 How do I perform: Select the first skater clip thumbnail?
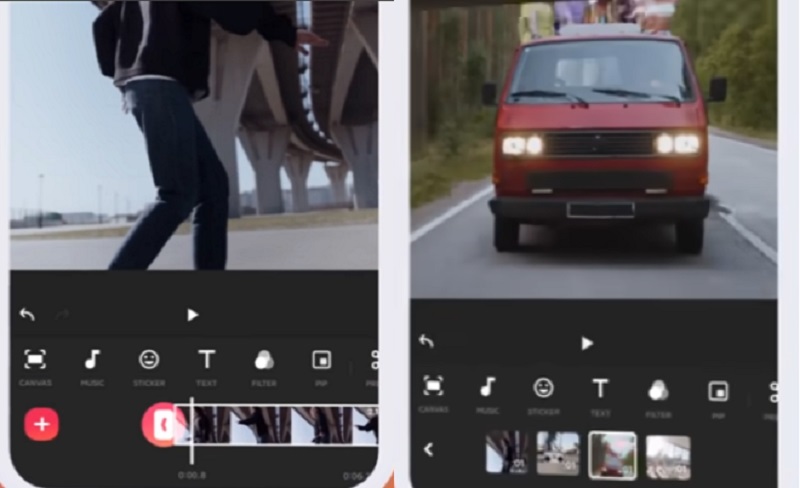pos(506,452)
